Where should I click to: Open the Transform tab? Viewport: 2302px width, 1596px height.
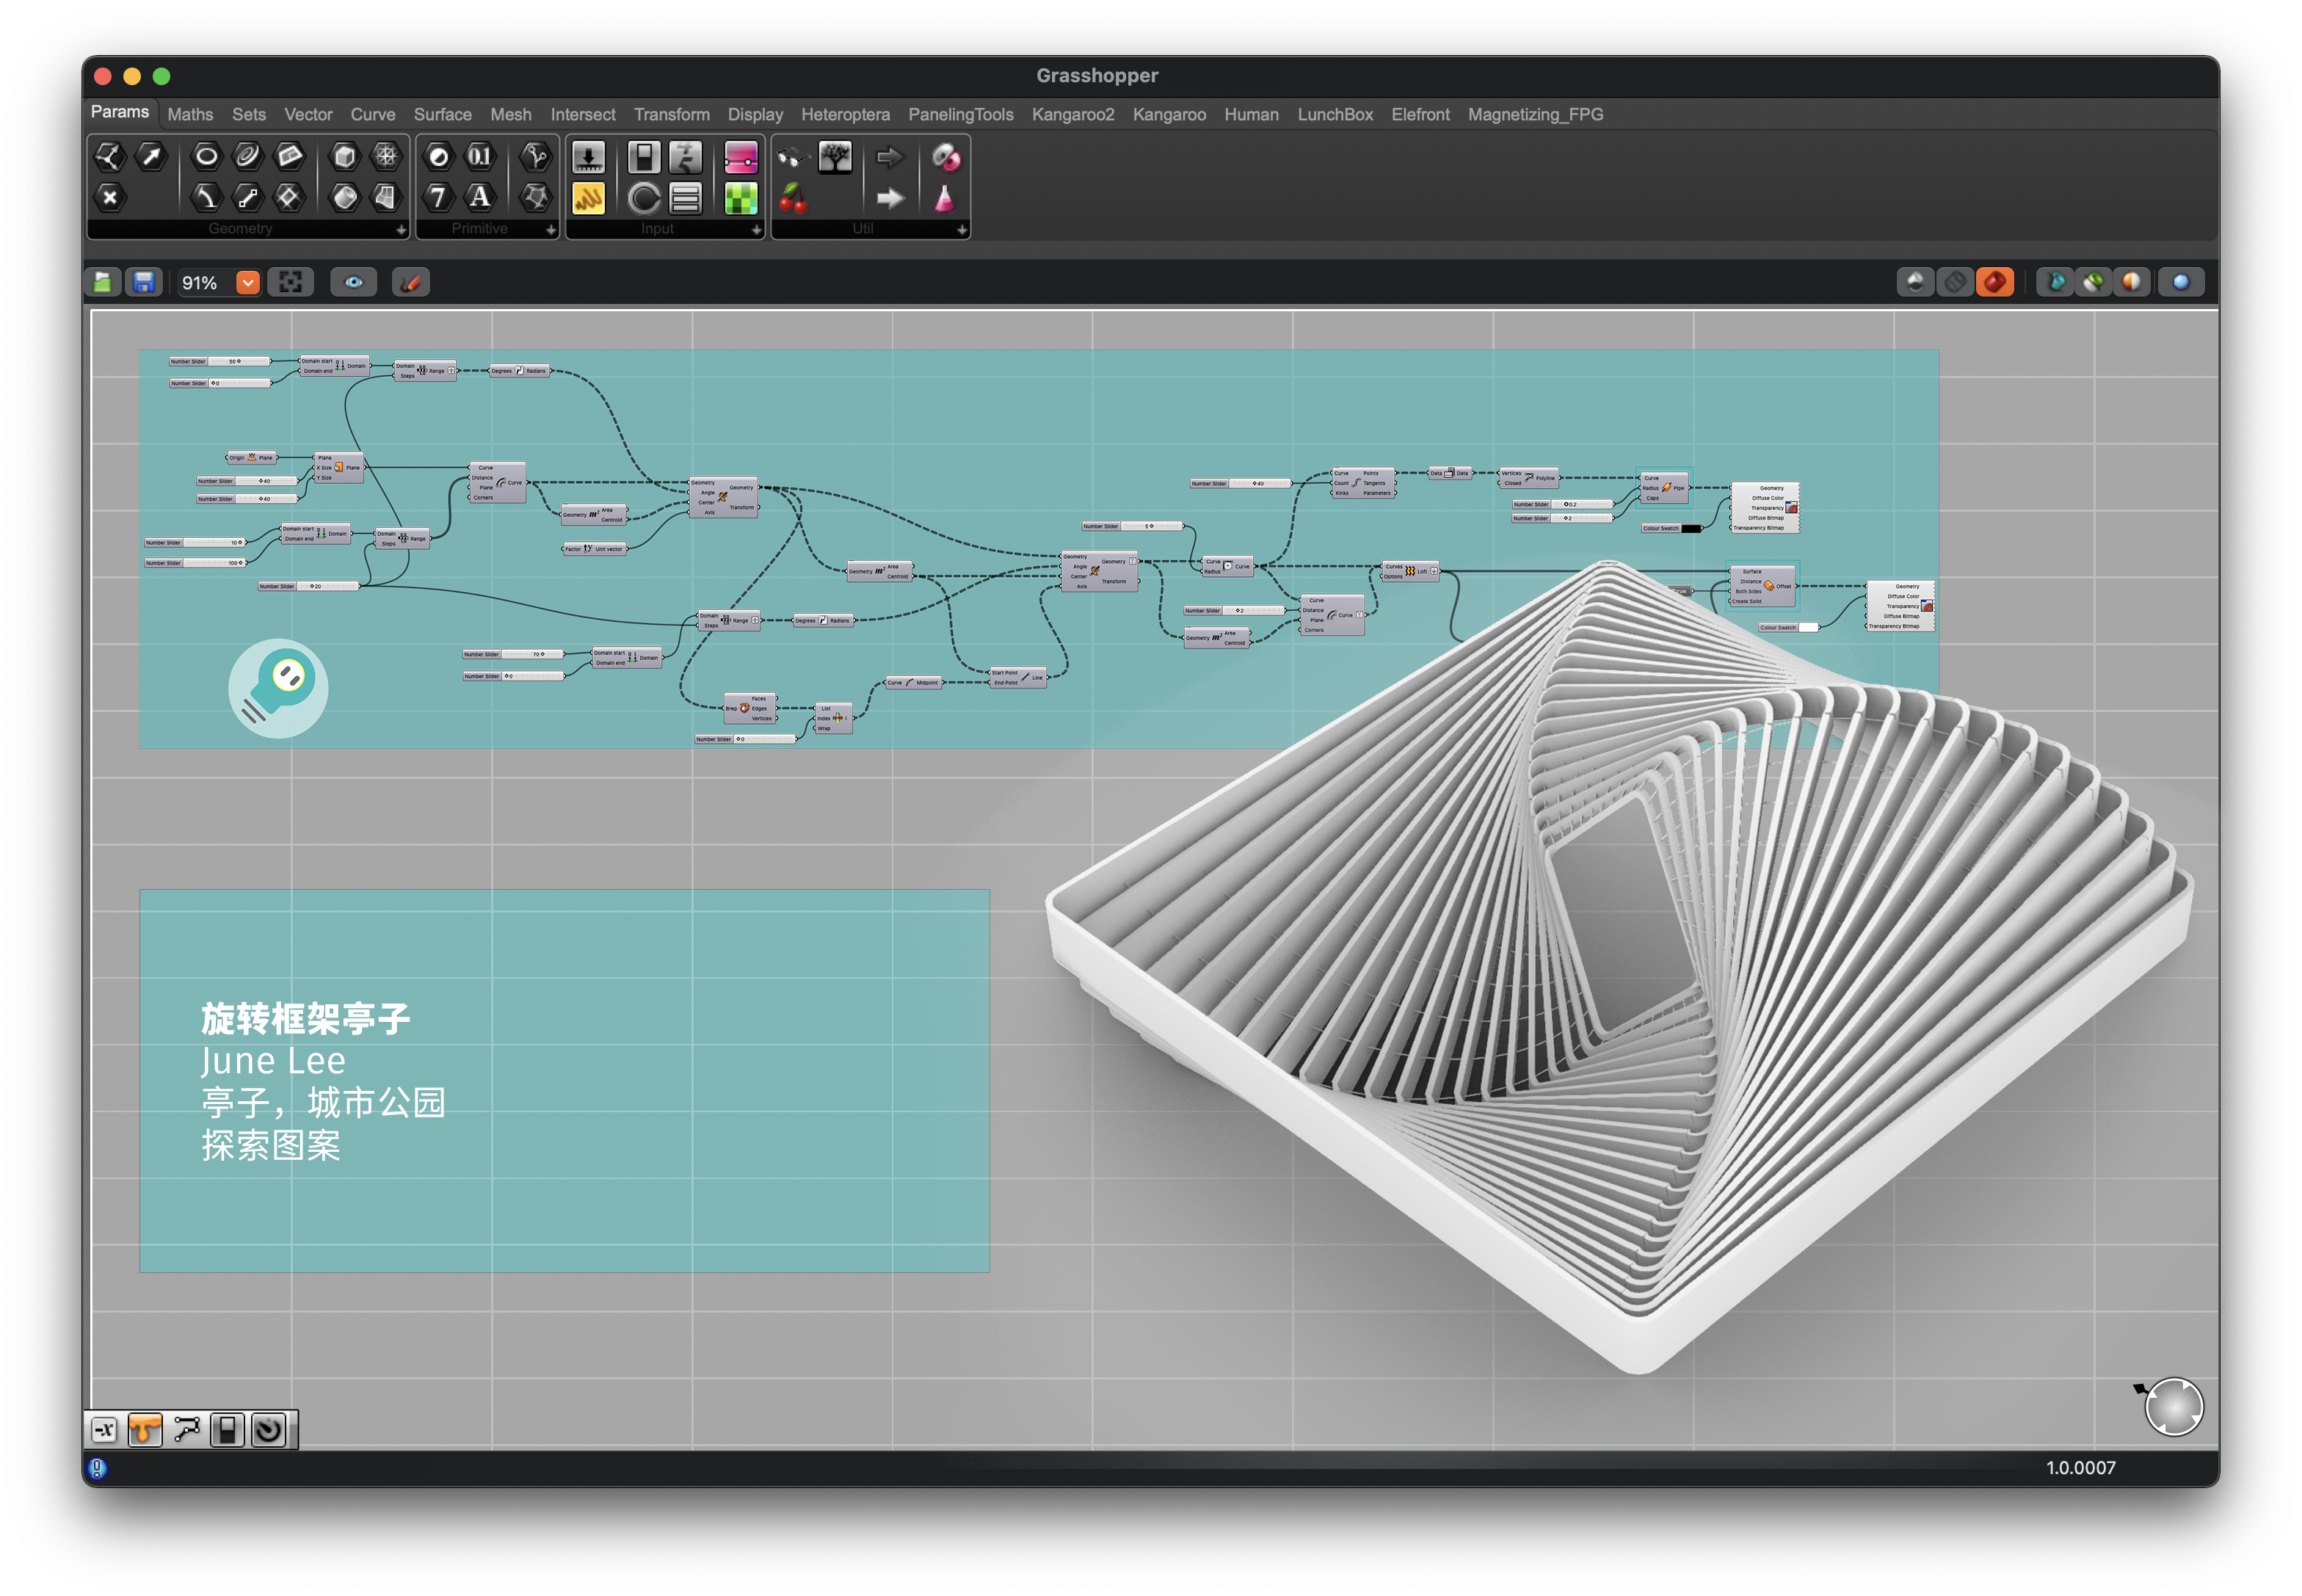[671, 115]
